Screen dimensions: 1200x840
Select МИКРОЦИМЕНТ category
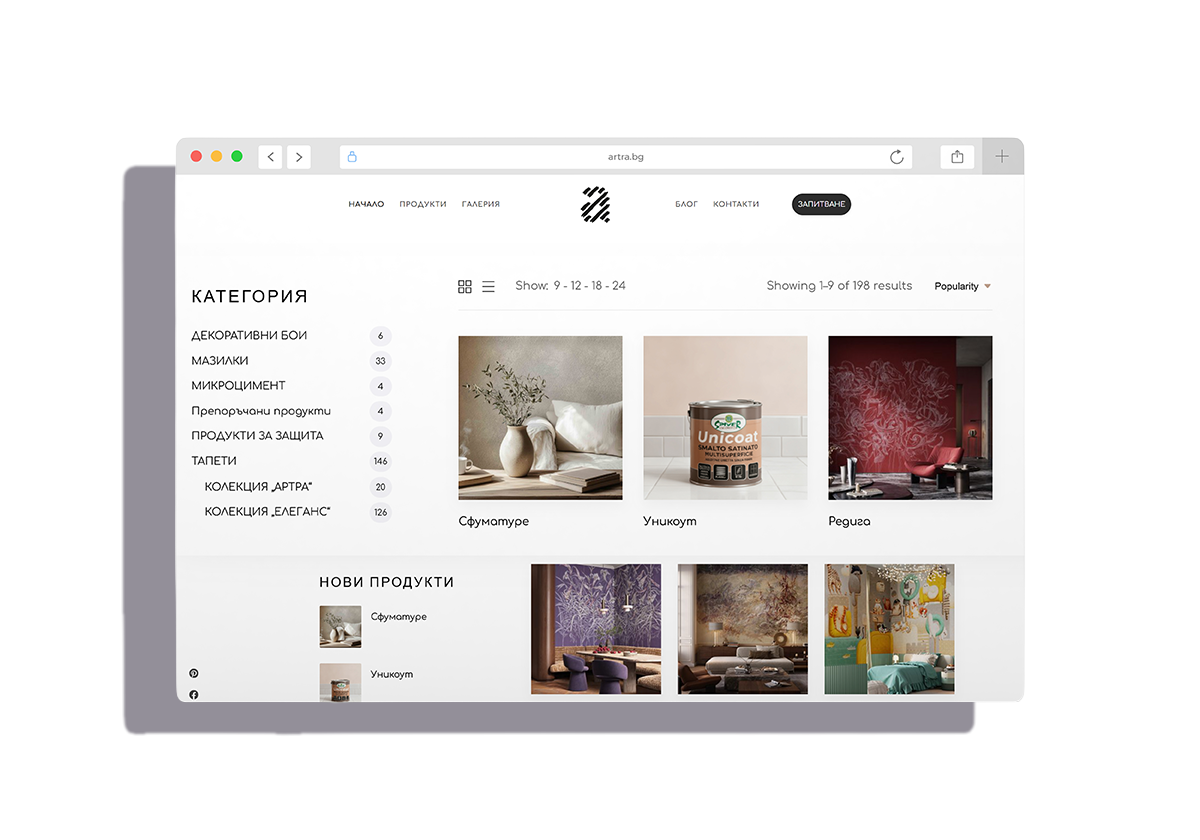(x=238, y=386)
